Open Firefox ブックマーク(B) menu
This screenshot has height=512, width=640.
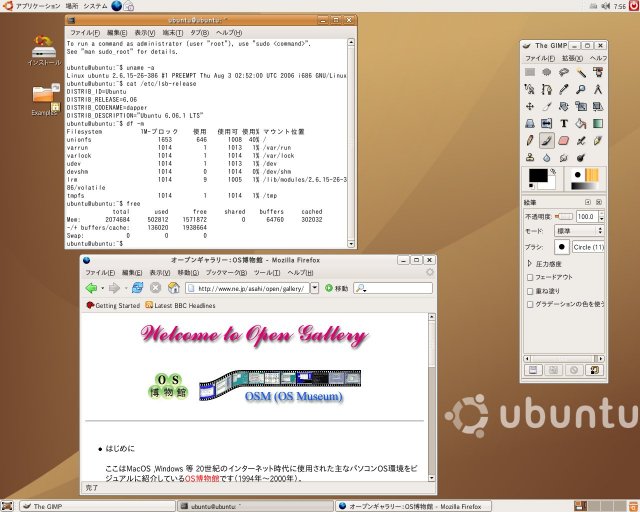coord(226,273)
